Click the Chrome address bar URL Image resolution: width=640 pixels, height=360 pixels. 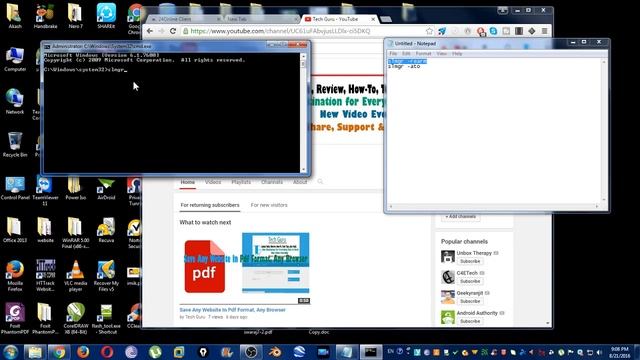pyautogui.click(x=280, y=31)
